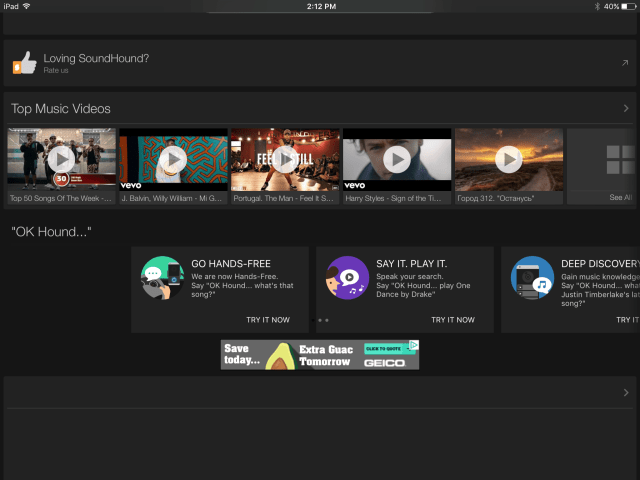
Task: Play J. Balvin, Willy William video
Action: tap(173, 159)
